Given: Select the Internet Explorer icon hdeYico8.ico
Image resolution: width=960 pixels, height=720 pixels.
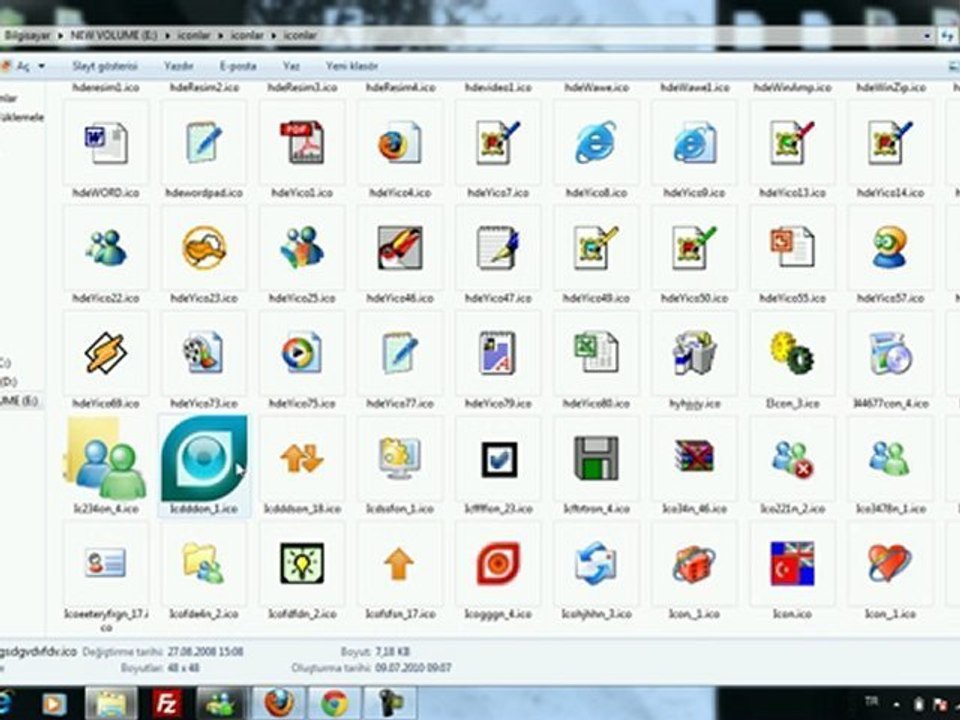Looking at the screenshot, I should pos(596,143).
